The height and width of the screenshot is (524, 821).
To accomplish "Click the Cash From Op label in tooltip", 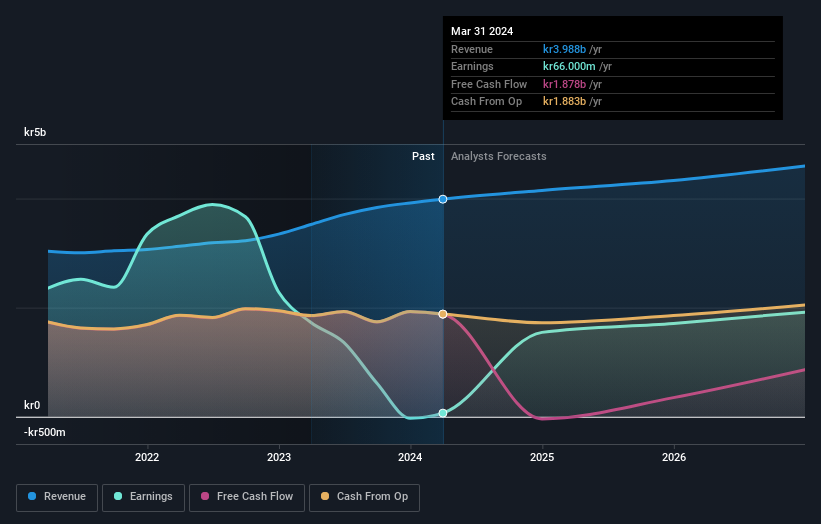I will click(486, 102).
